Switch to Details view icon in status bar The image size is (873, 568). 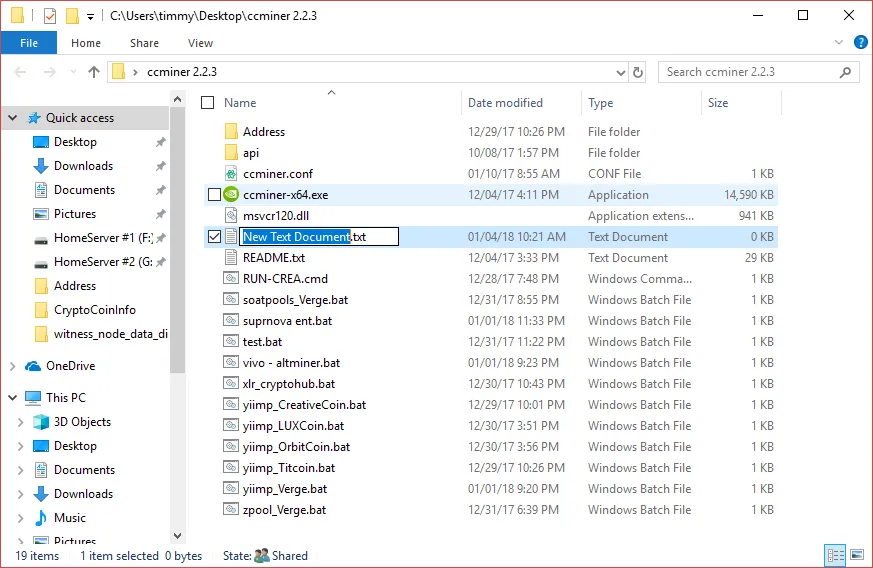[835, 555]
